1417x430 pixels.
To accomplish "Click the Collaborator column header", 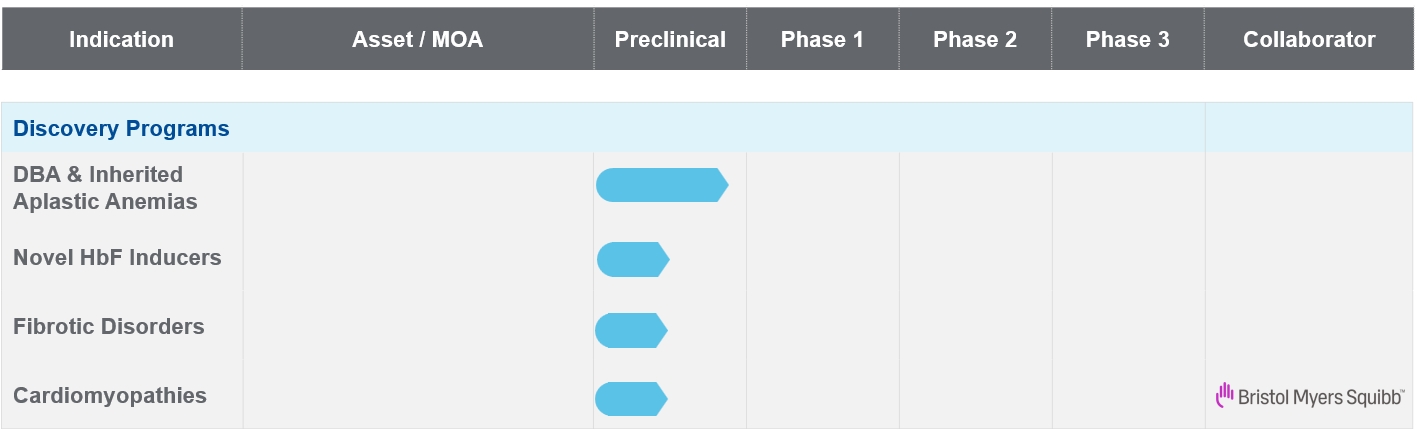I will point(1309,40).
